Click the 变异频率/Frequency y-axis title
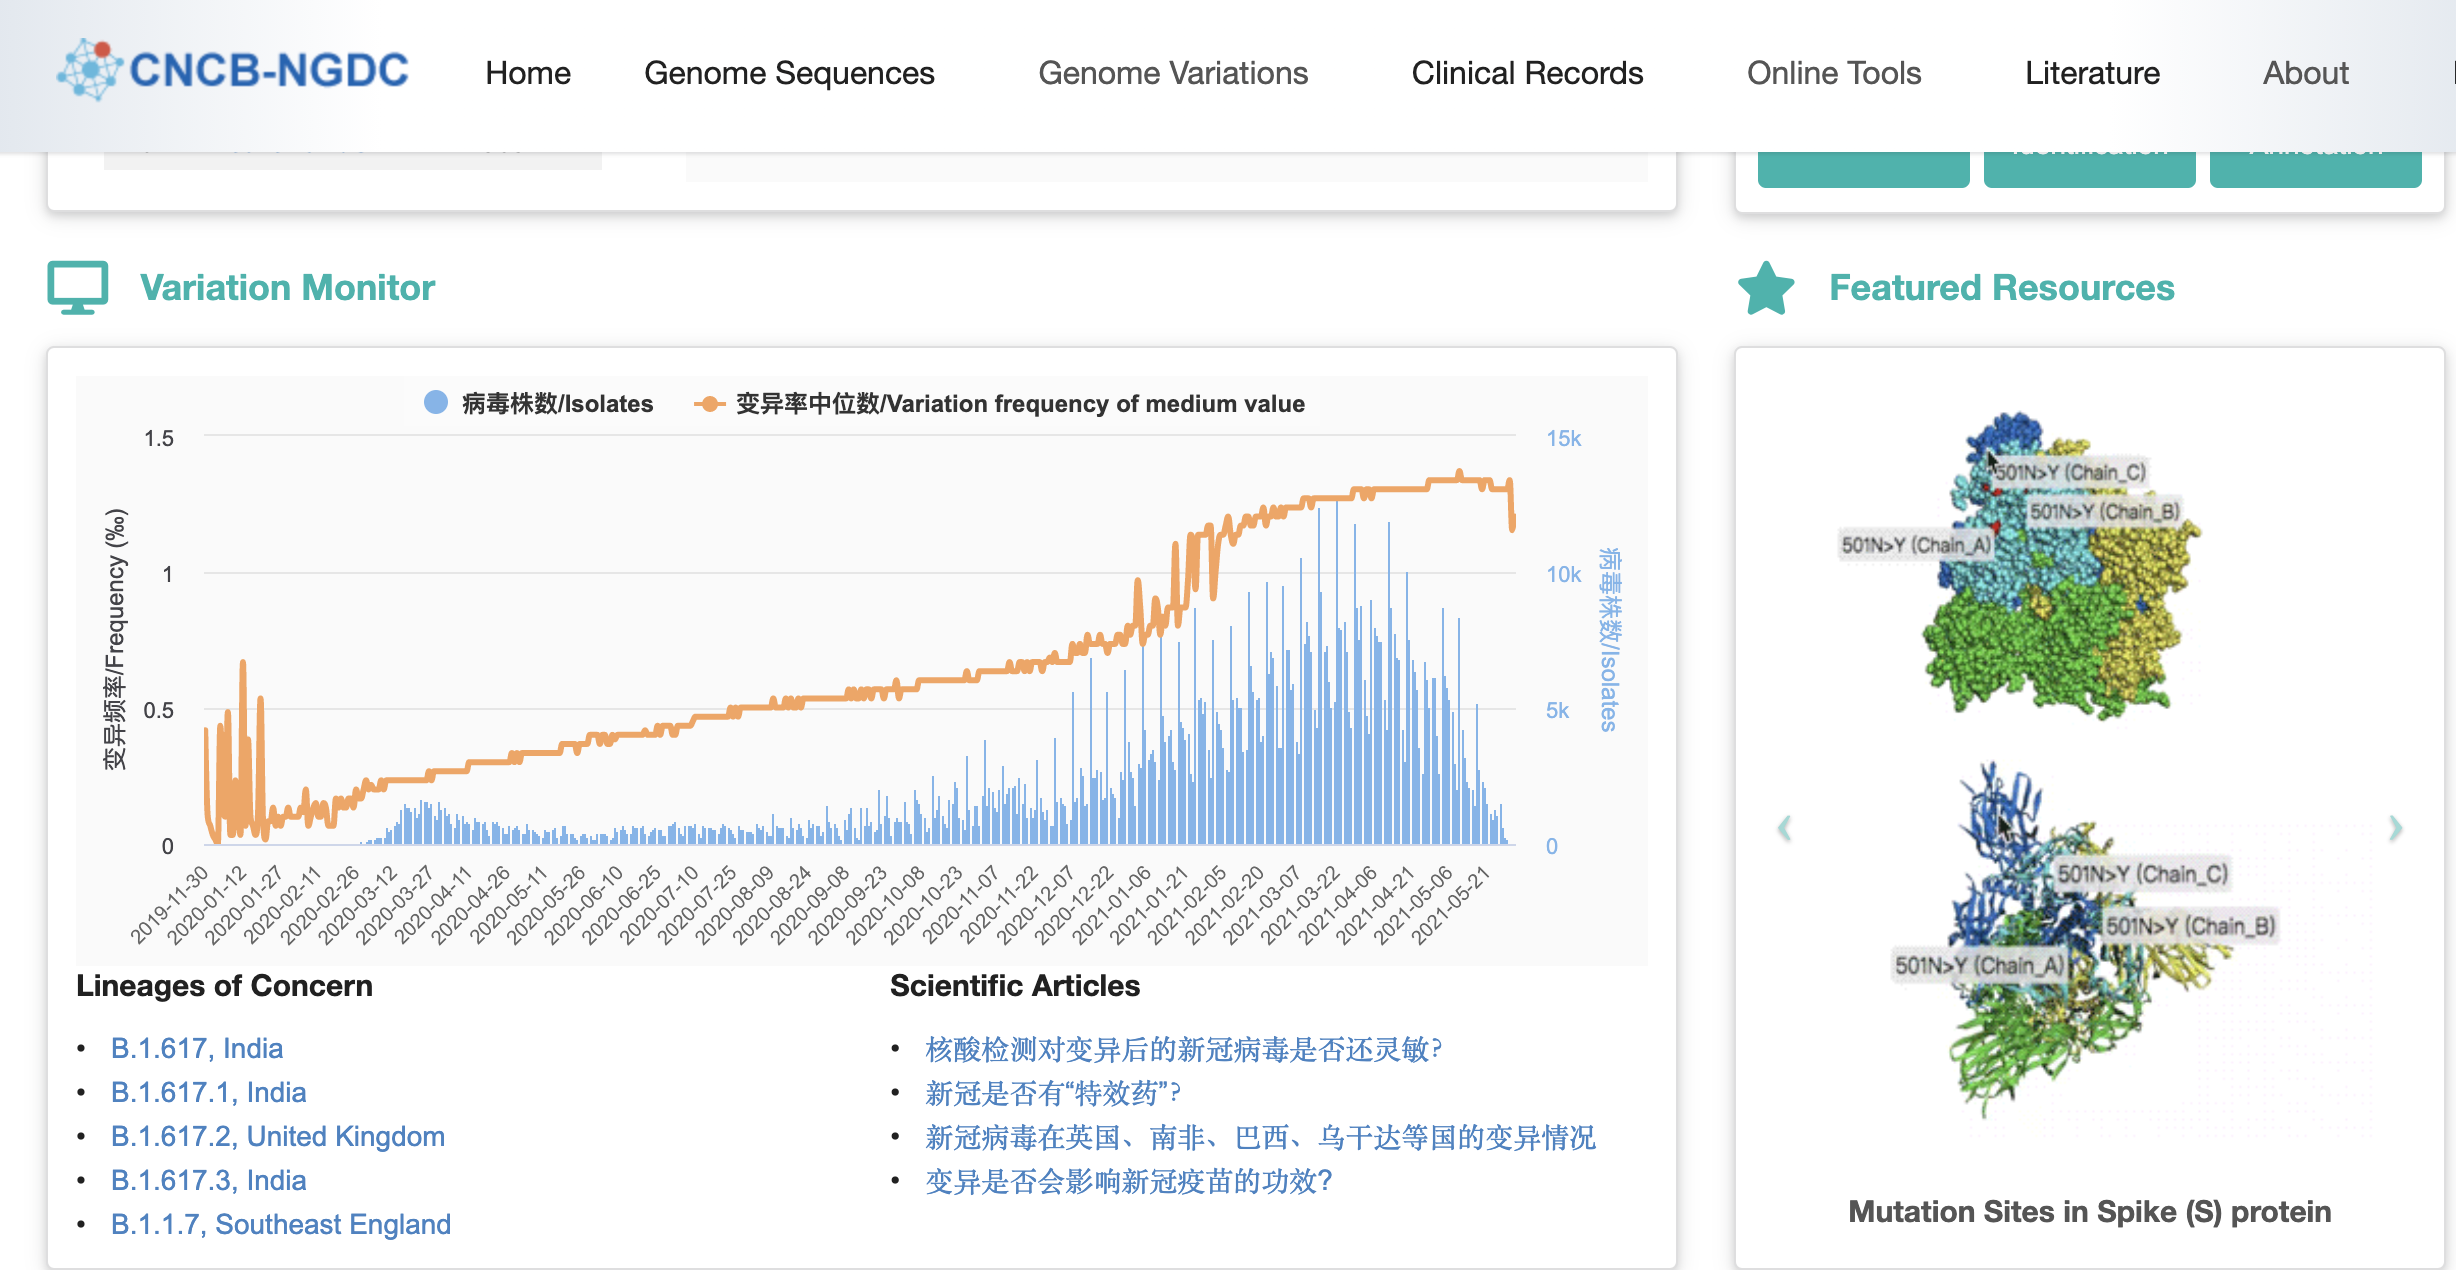Viewport: 2456px width, 1270px height. [x=116, y=640]
